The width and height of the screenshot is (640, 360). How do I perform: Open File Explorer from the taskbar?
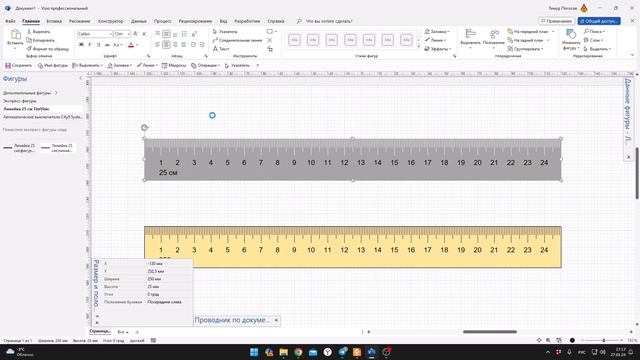(x=284, y=352)
